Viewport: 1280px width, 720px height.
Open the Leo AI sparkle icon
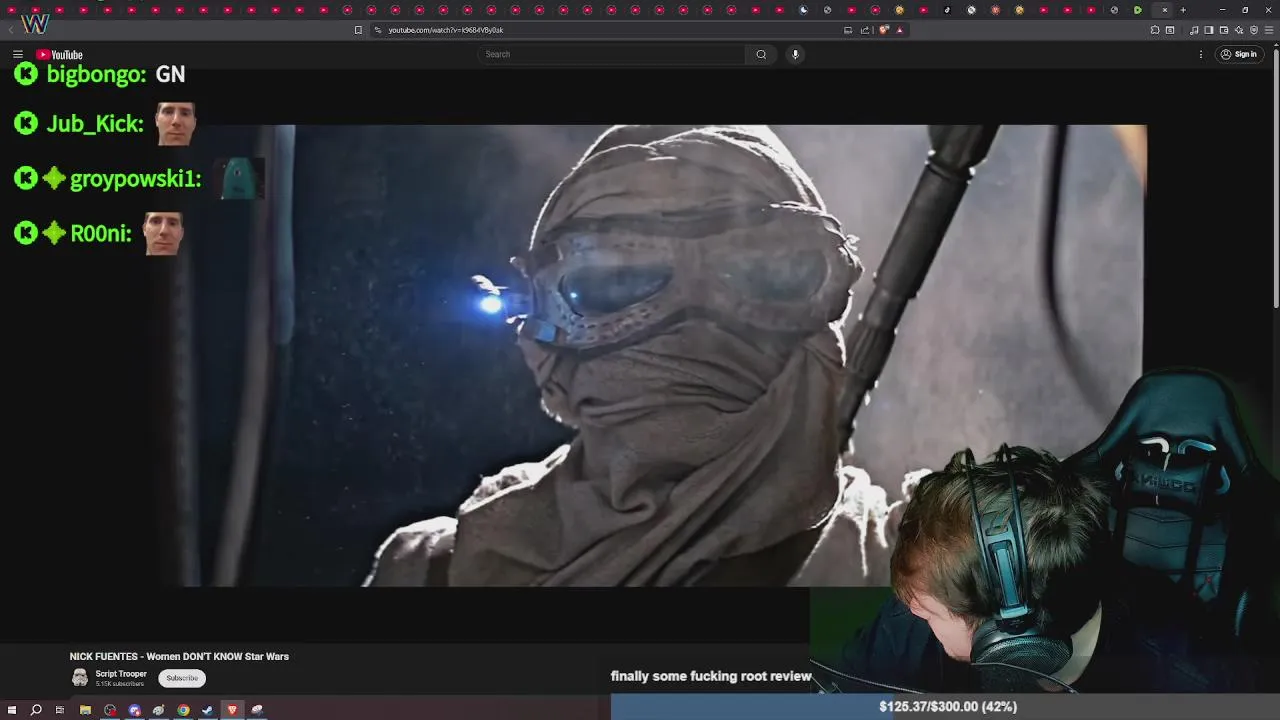[x=1239, y=30]
